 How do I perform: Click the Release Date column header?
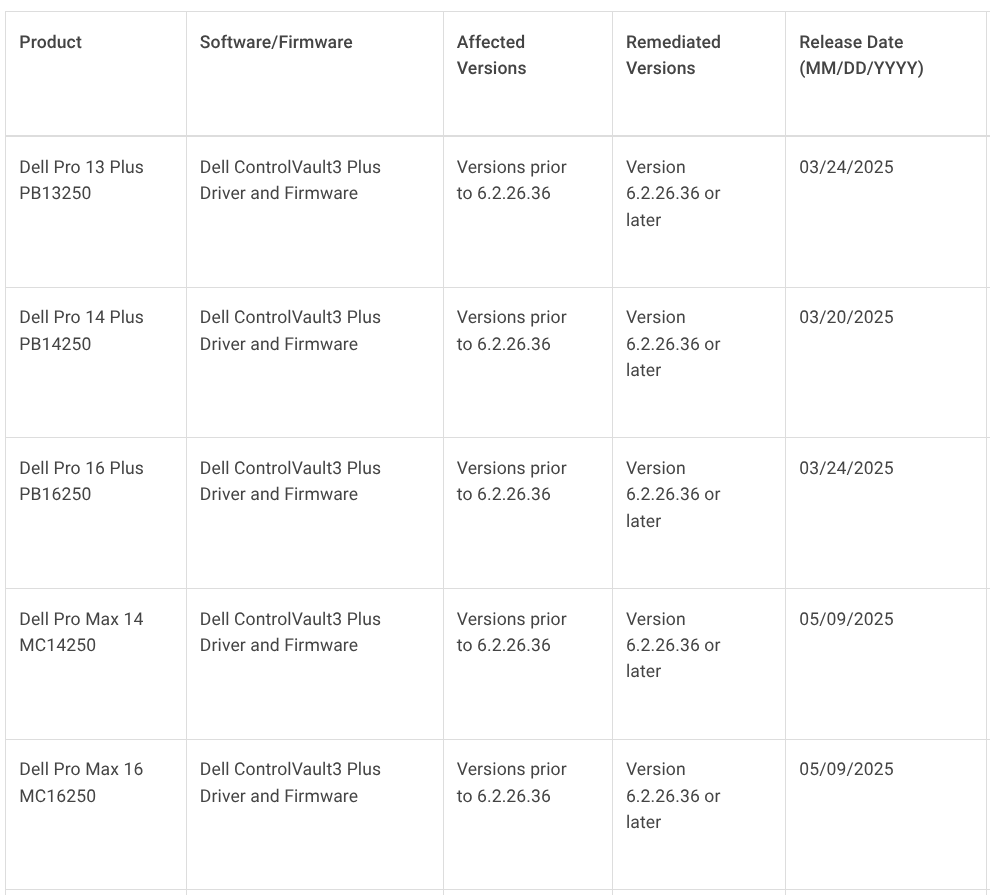click(x=861, y=55)
